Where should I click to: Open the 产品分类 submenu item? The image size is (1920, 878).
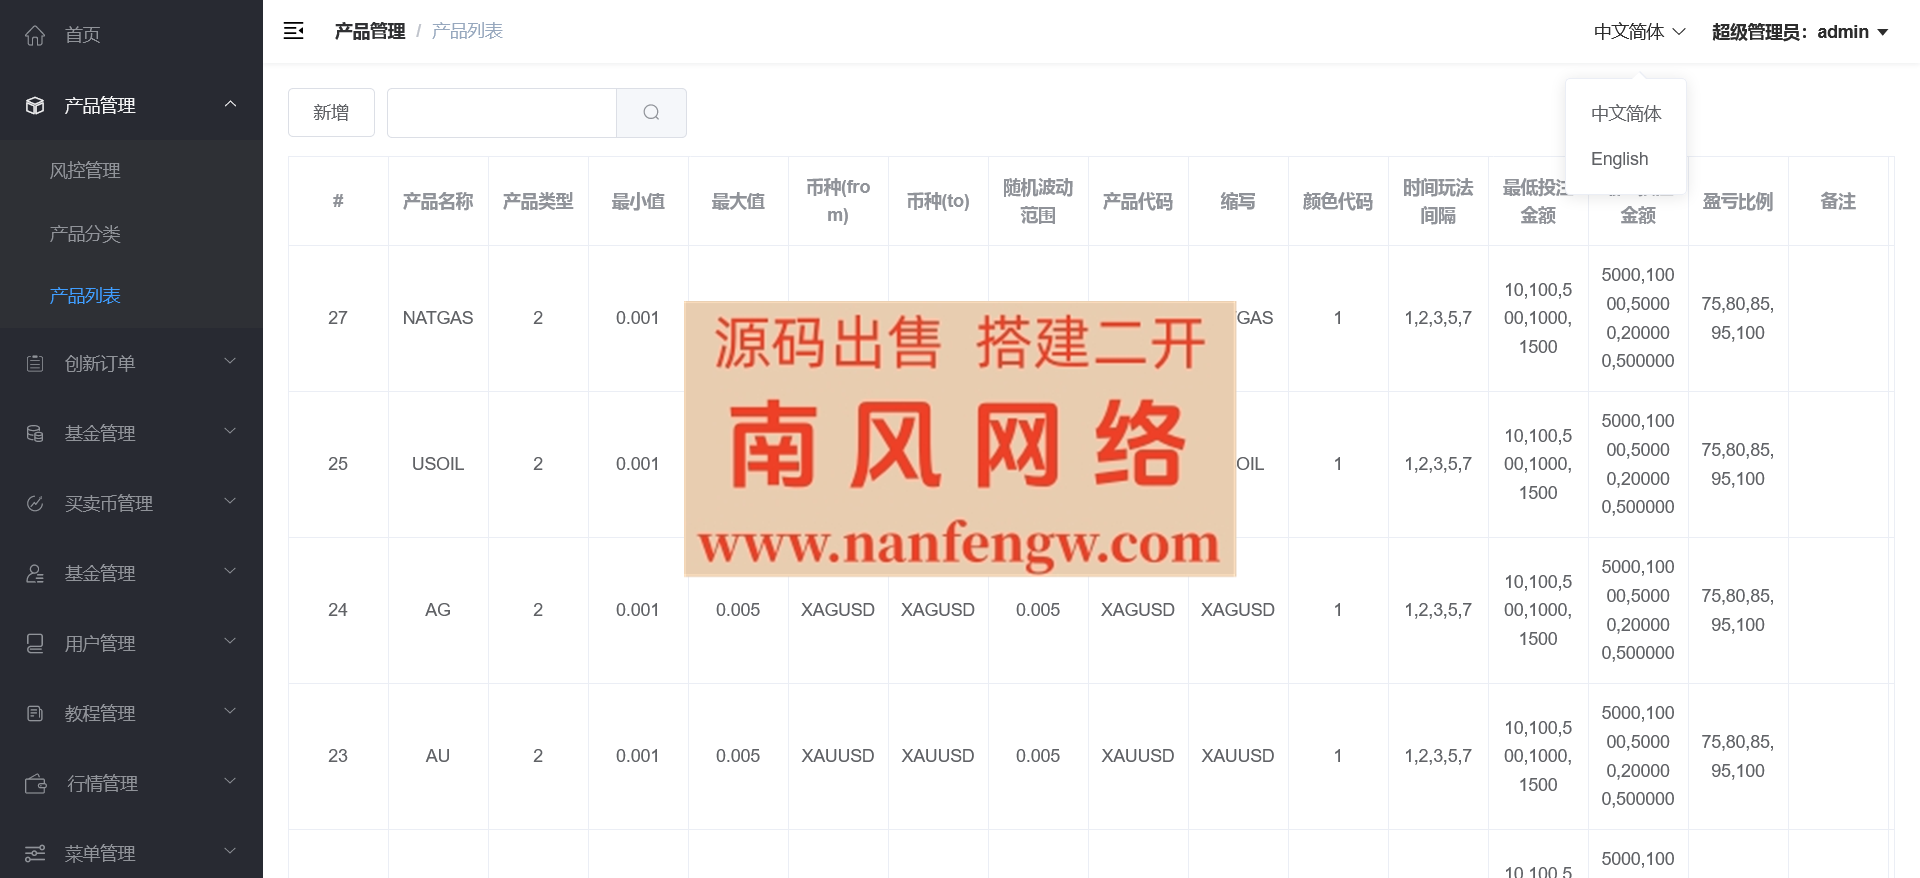click(x=85, y=234)
